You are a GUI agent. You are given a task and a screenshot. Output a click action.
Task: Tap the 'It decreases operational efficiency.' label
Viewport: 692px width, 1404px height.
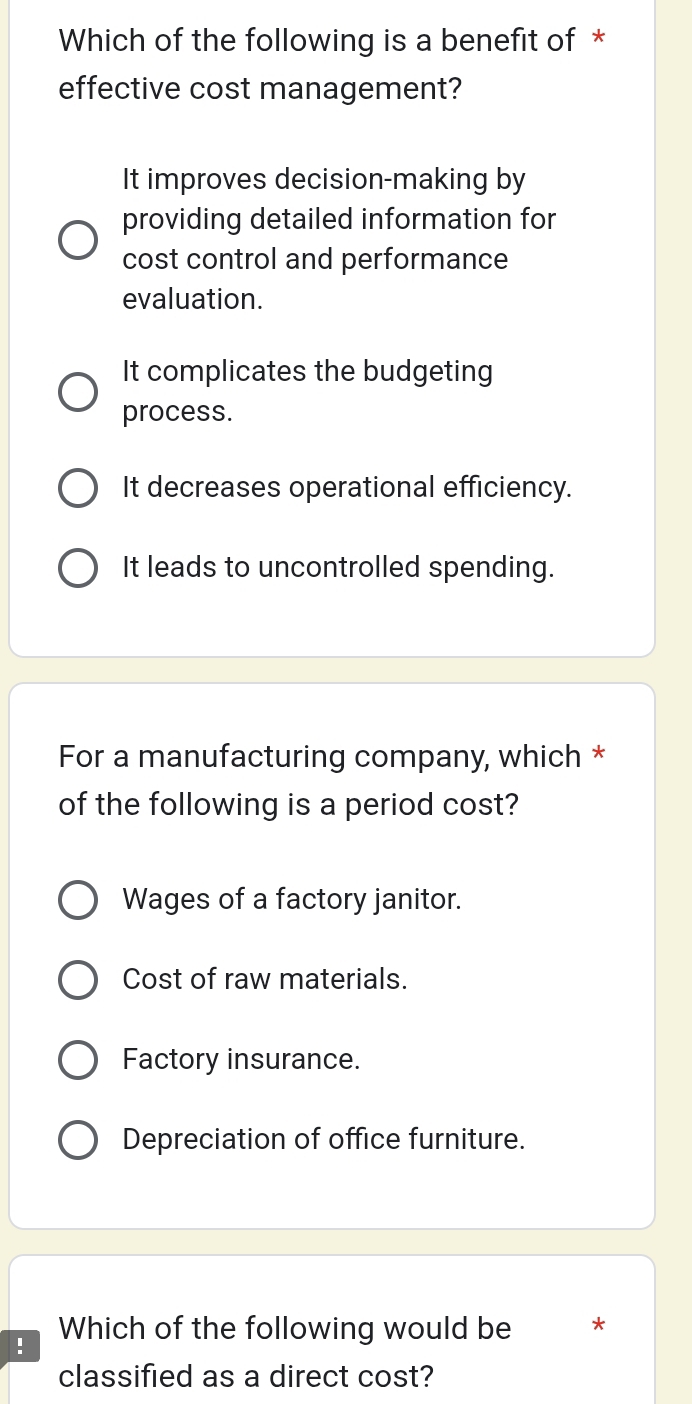pos(347,488)
